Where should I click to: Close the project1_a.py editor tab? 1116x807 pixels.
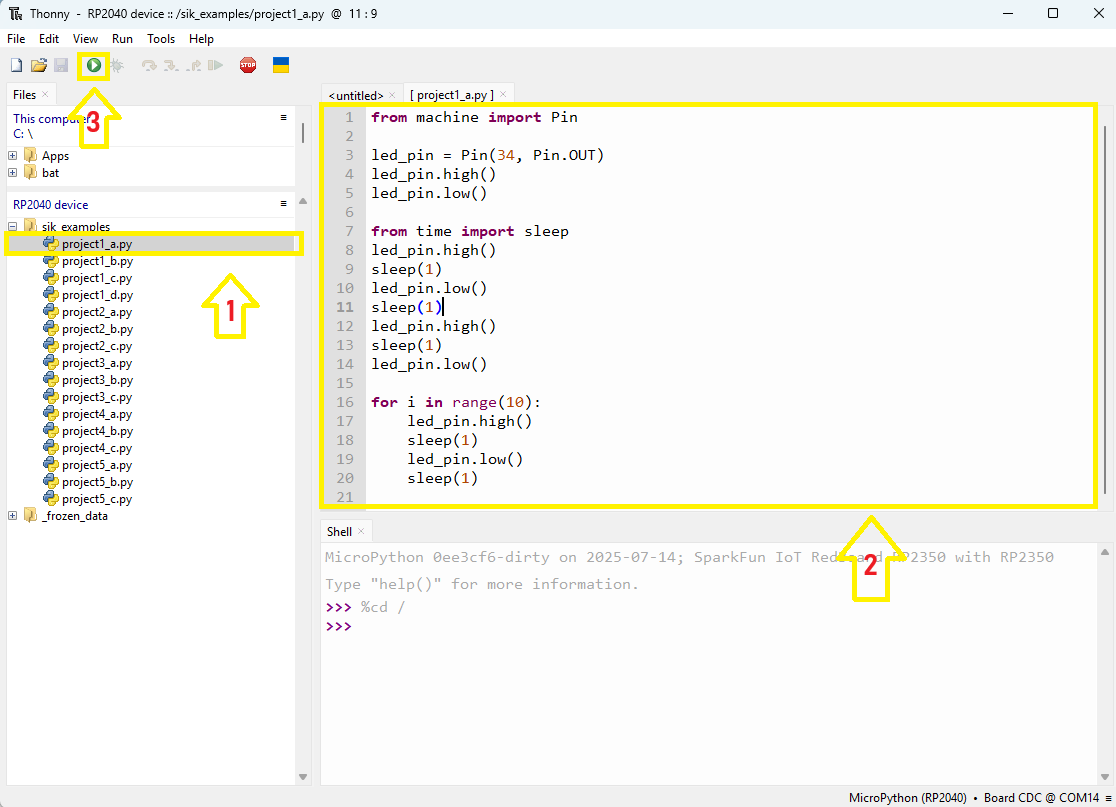(504, 95)
